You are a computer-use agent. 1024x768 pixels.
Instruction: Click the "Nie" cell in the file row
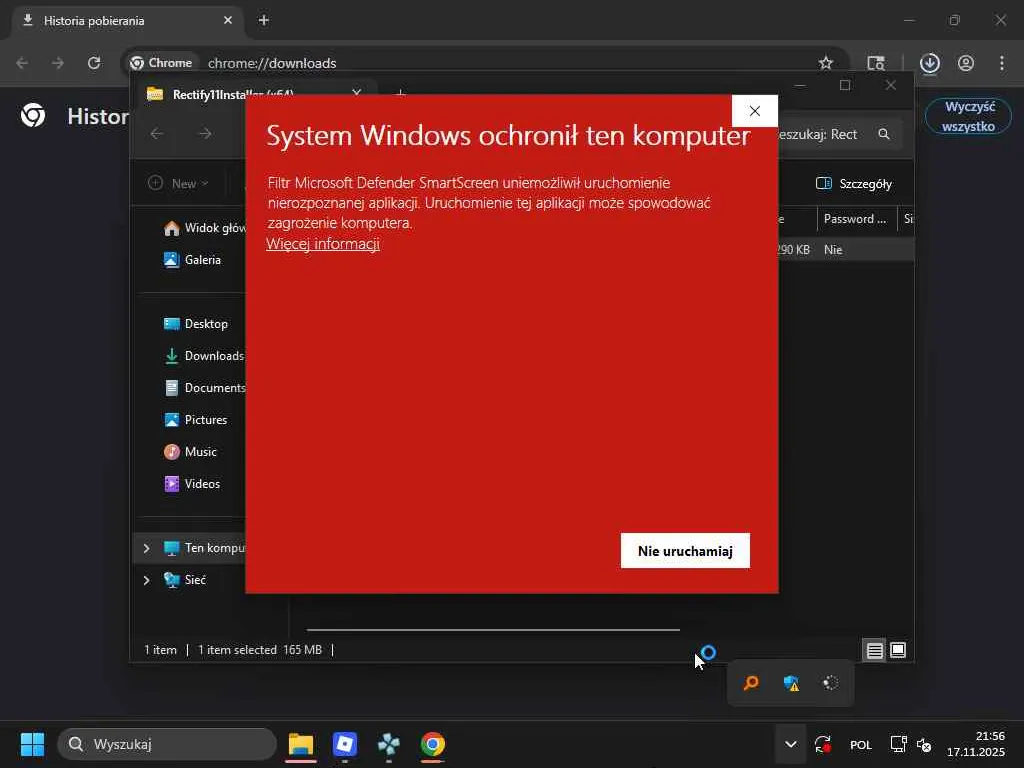[833, 249]
